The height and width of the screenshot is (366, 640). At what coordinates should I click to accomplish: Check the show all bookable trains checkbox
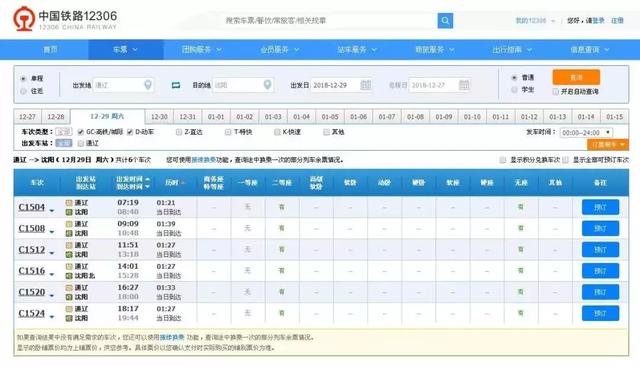(565, 160)
